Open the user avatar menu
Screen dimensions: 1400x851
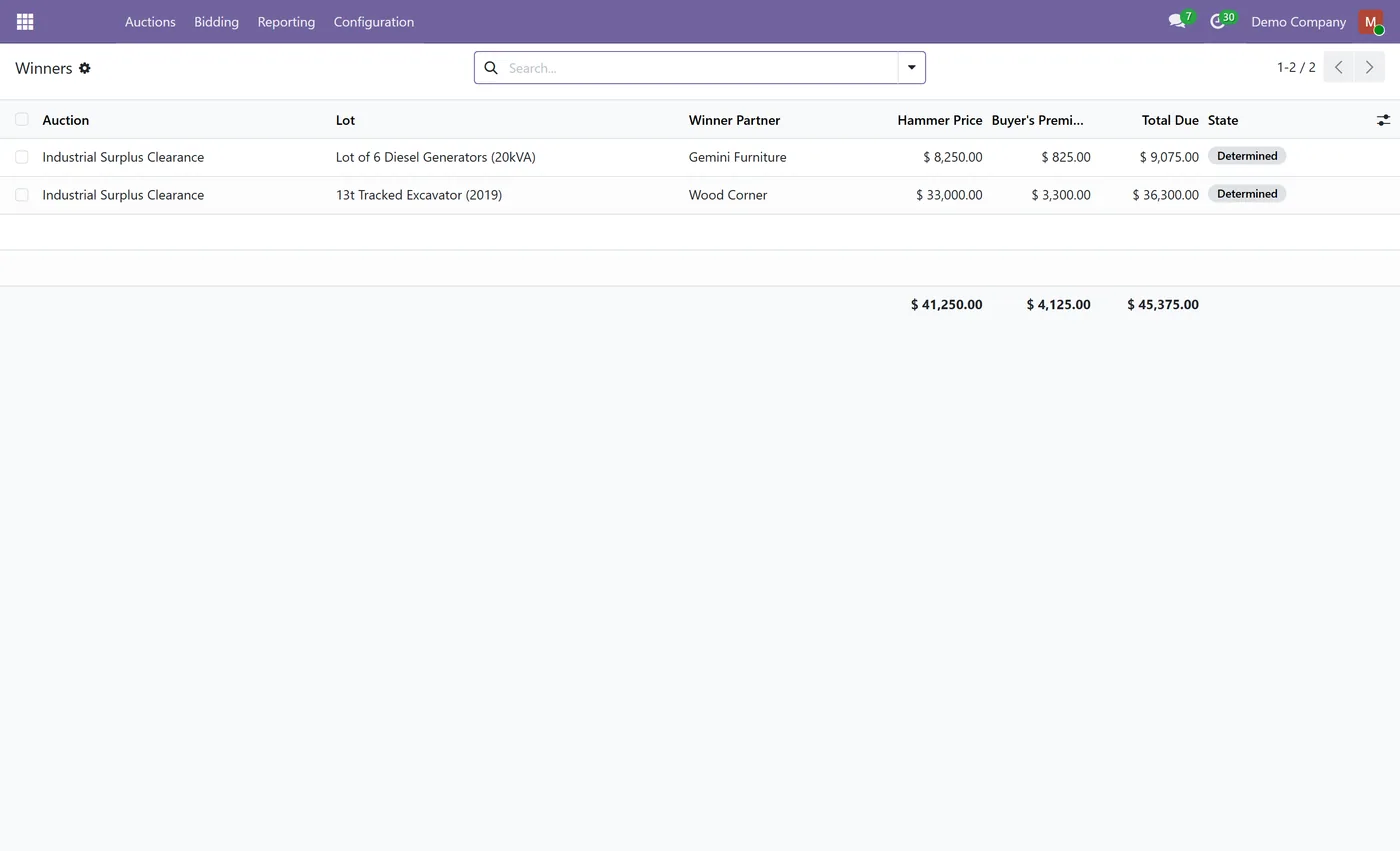click(1371, 22)
